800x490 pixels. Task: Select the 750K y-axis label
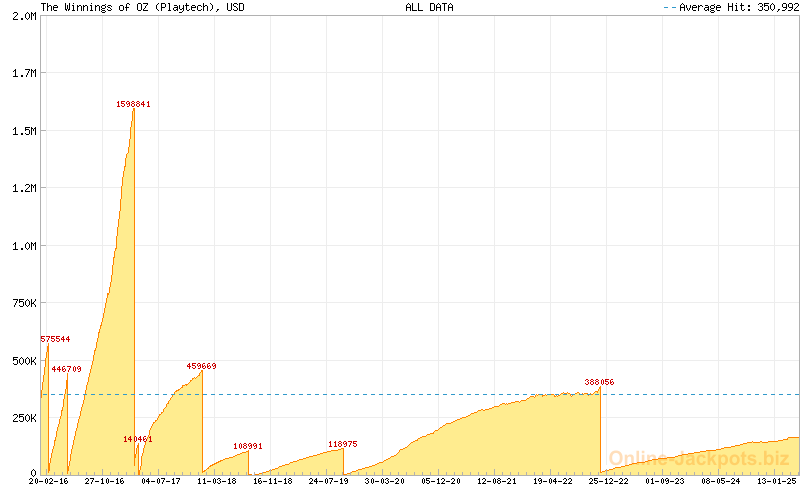(x=22, y=303)
